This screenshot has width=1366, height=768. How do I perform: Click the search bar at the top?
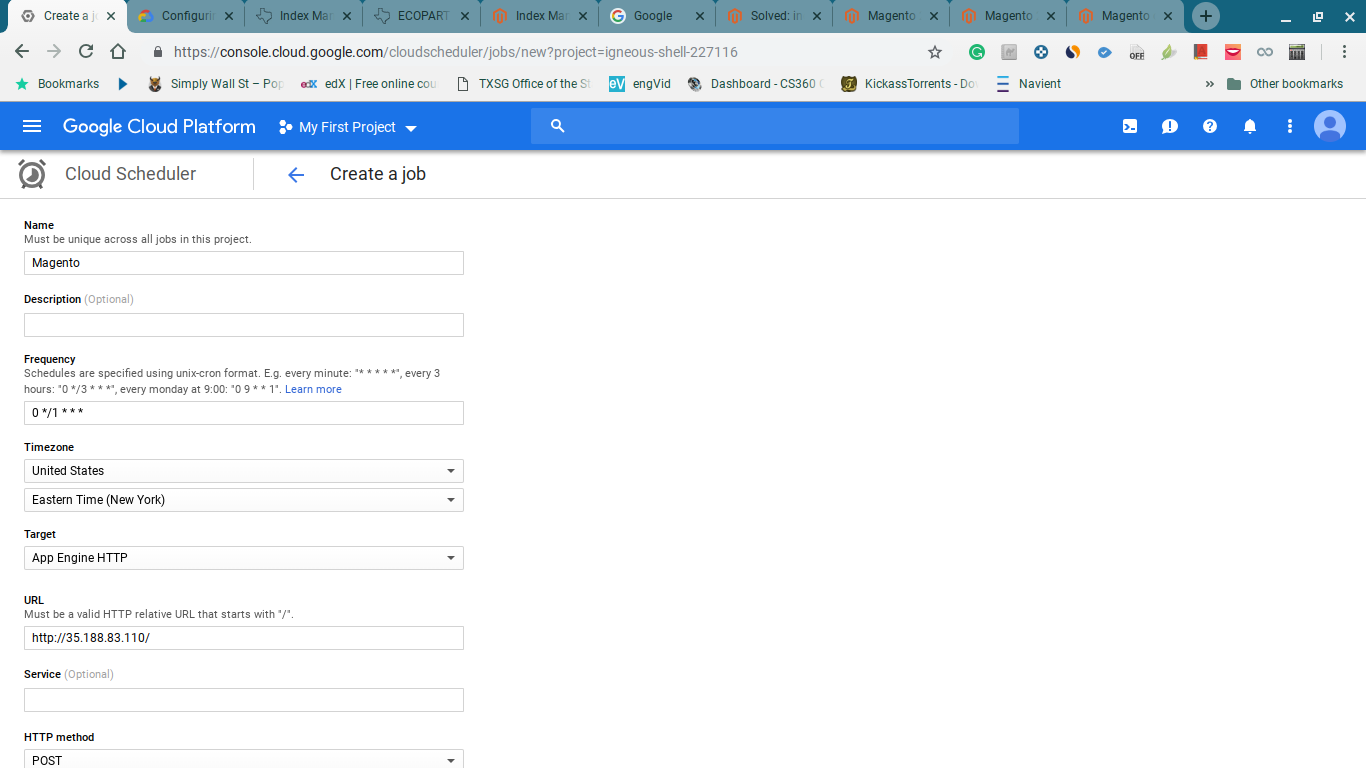775,126
